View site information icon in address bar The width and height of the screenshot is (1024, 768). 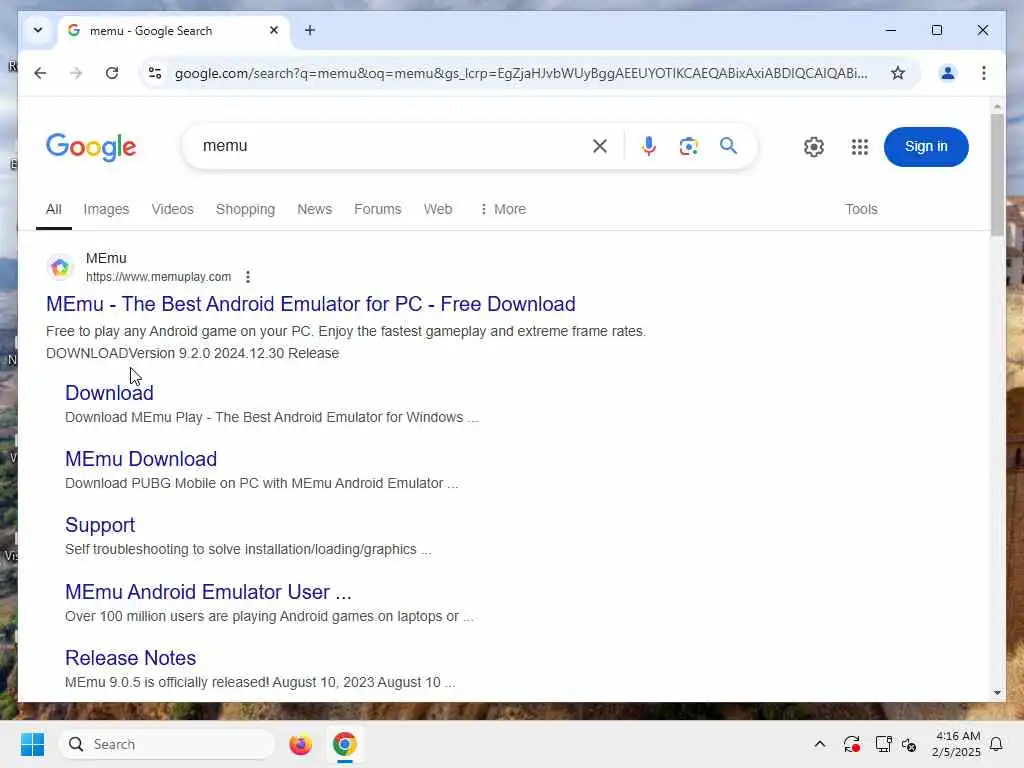click(x=155, y=72)
